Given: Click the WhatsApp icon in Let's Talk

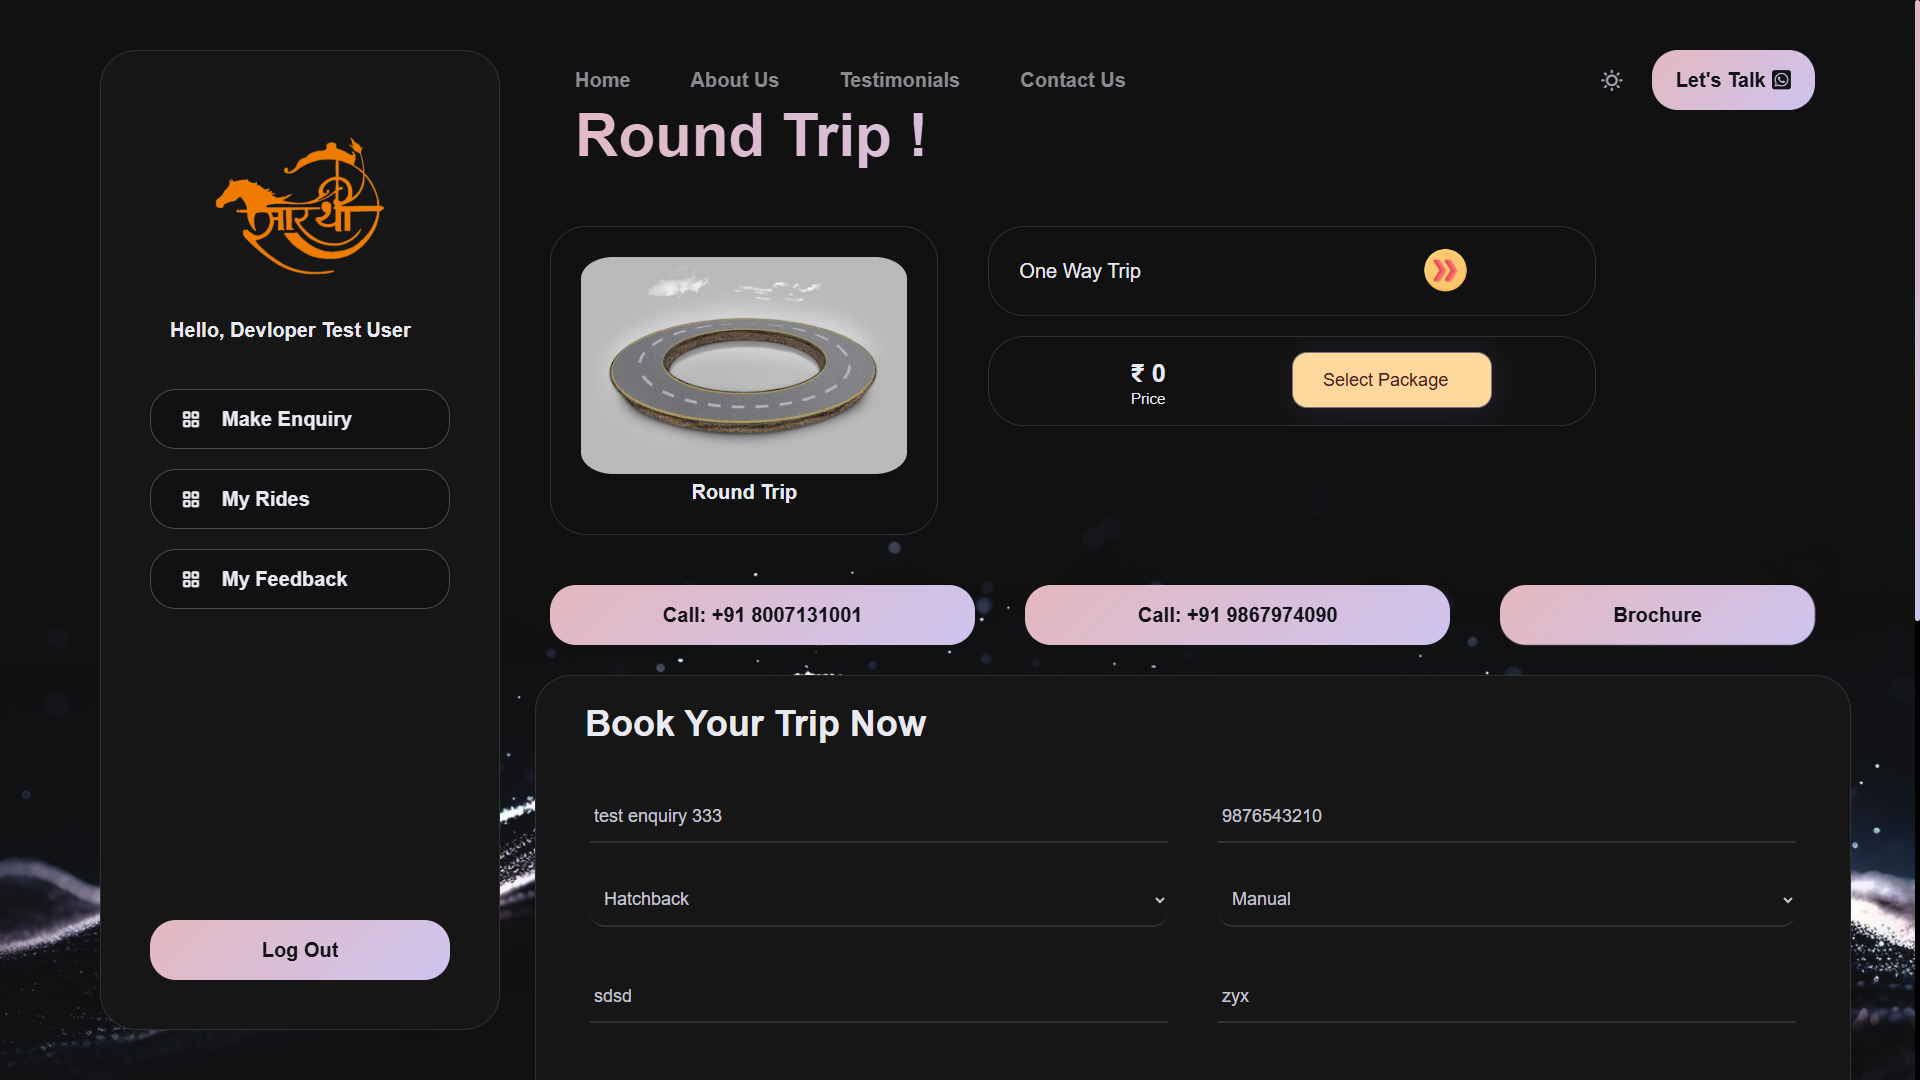Looking at the screenshot, I should tap(1782, 80).
